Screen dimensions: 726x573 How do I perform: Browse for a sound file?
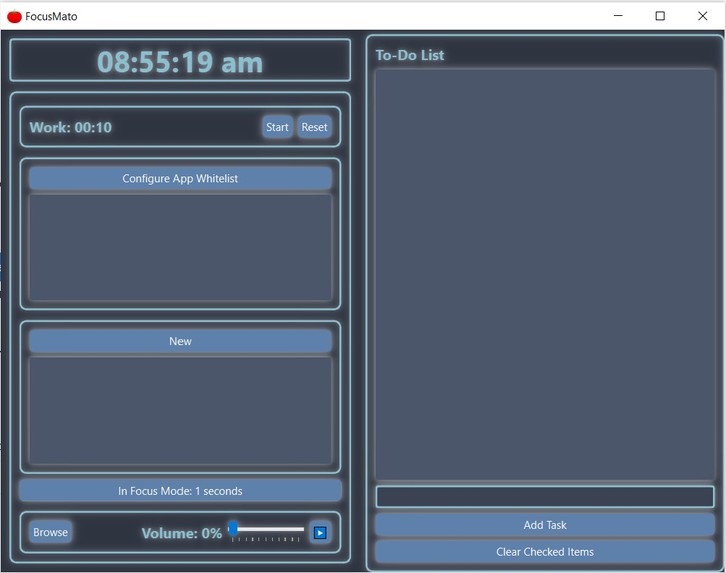50,532
